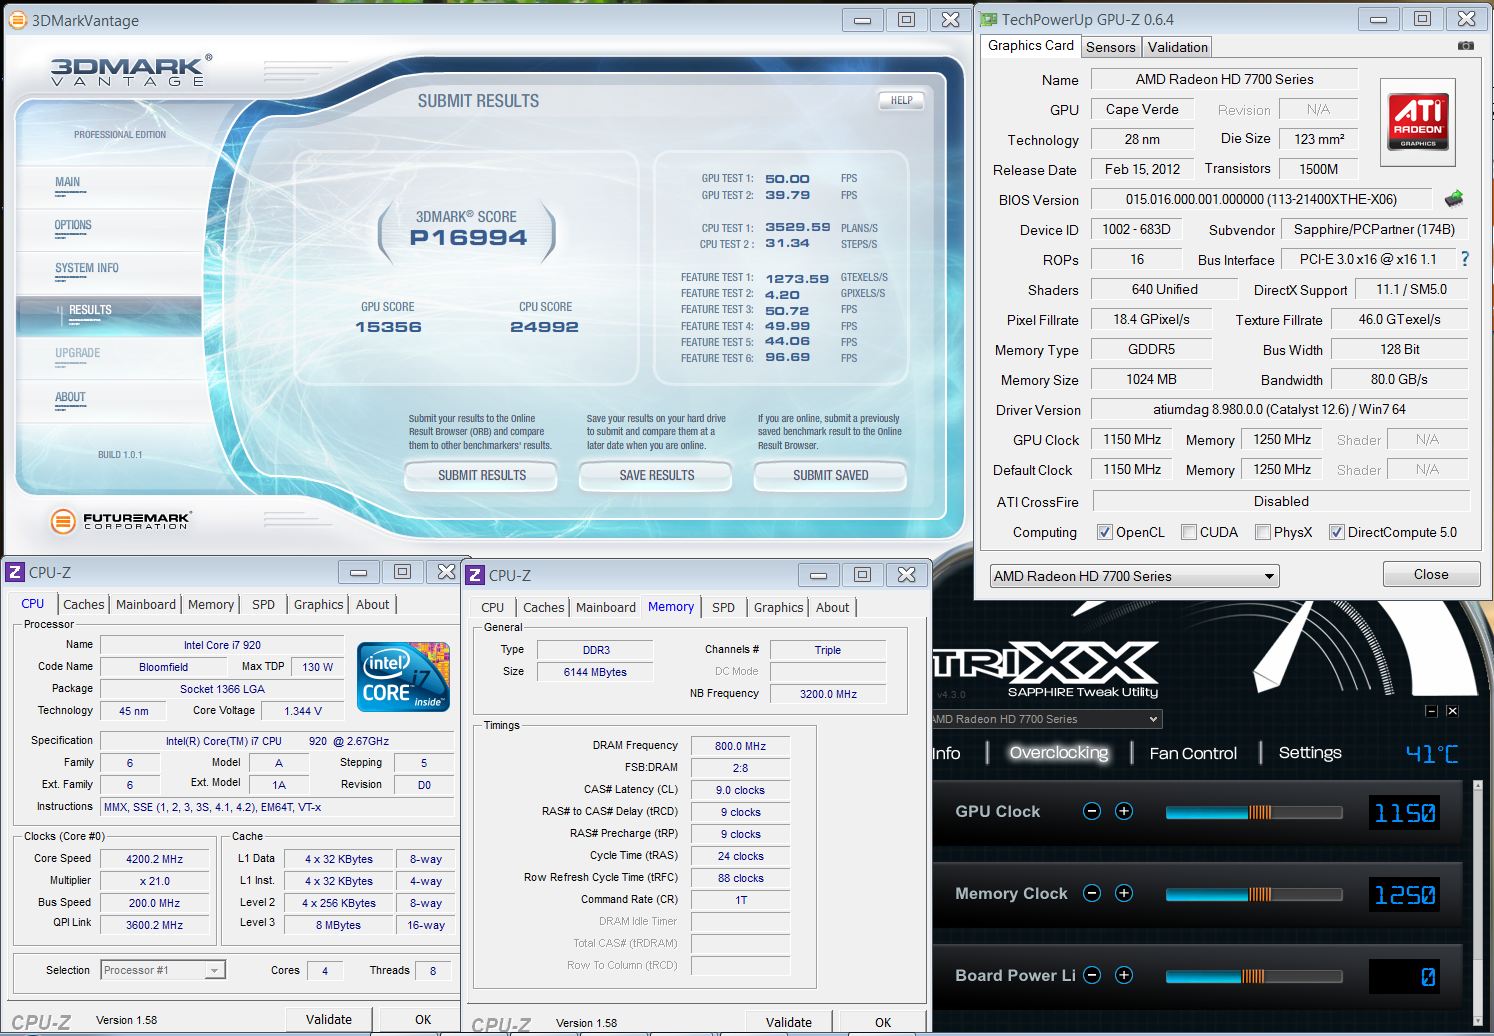Decrease Memory Clock with minus icon in TRIXX
The image size is (1494, 1036).
[1092, 893]
